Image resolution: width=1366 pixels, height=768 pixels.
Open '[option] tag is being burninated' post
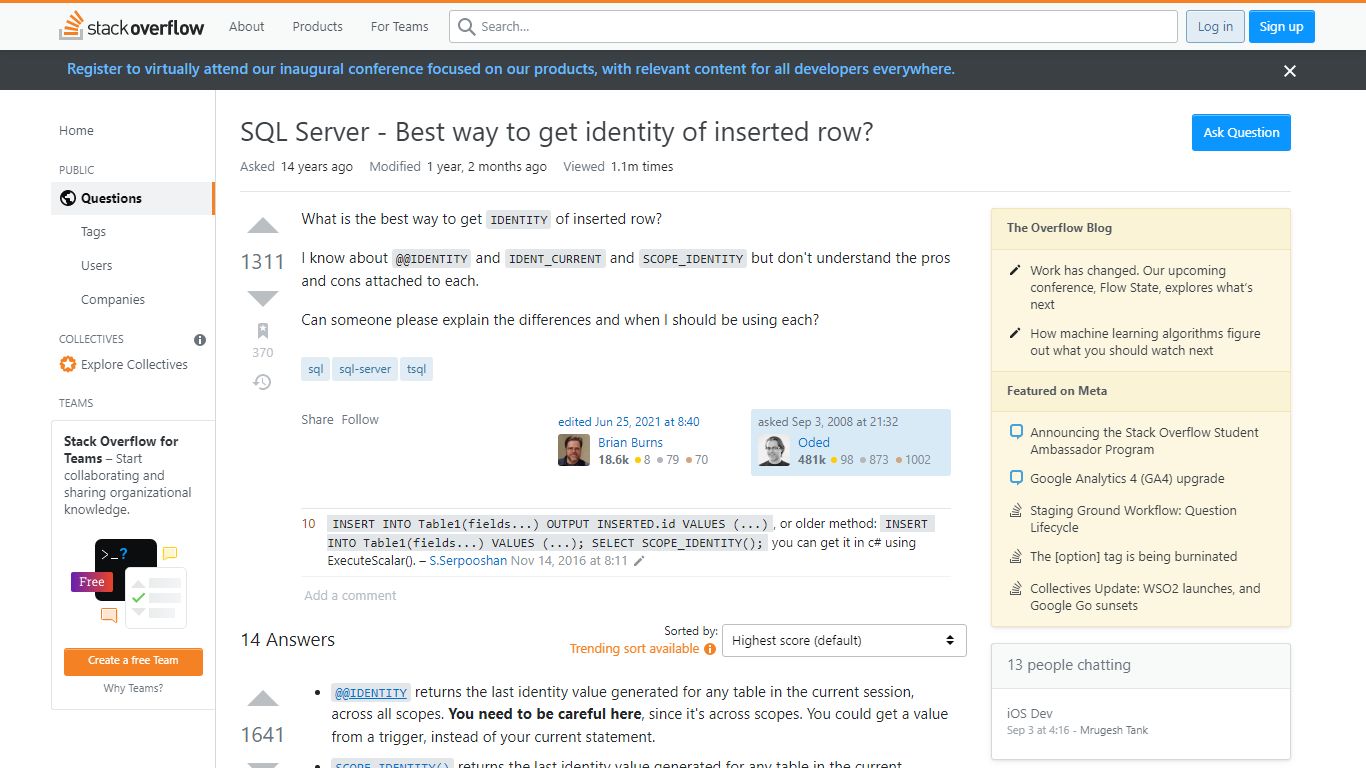pos(1133,556)
